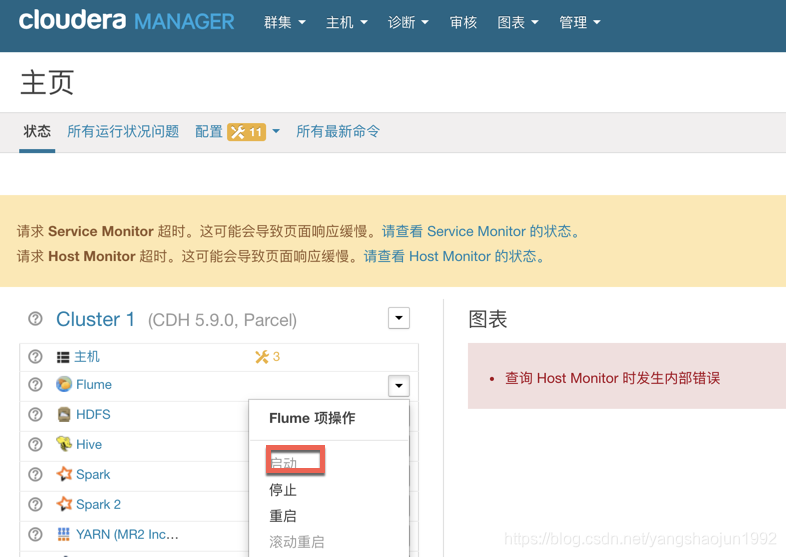Toggle the Flume actions dropdown button

click(399, 386)
